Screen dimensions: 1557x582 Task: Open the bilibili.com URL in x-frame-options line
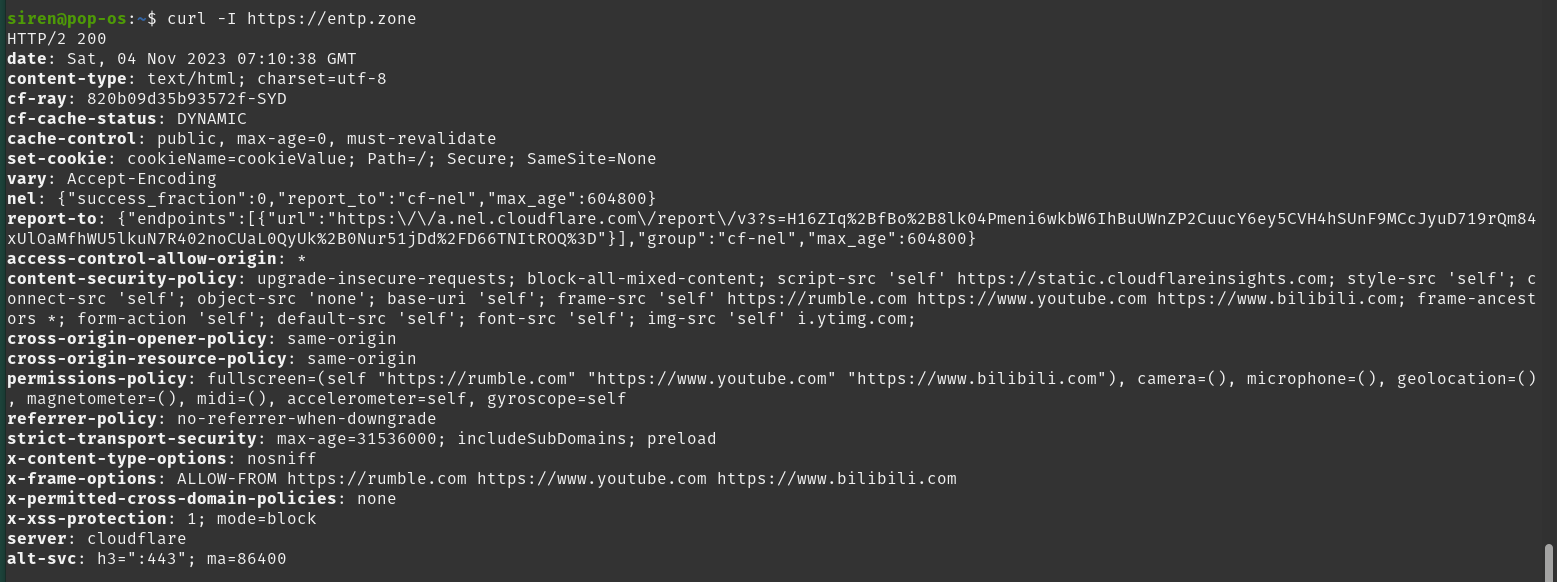(x=836, y=479)
